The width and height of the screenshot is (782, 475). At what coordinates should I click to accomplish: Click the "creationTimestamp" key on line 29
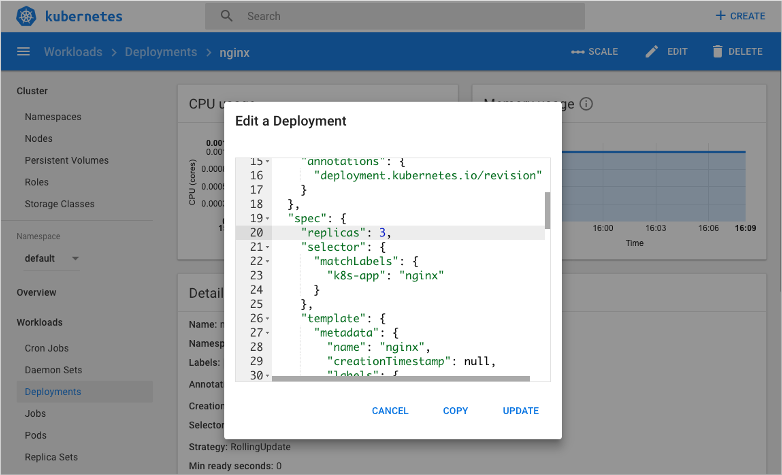click(x=389, y=361)
